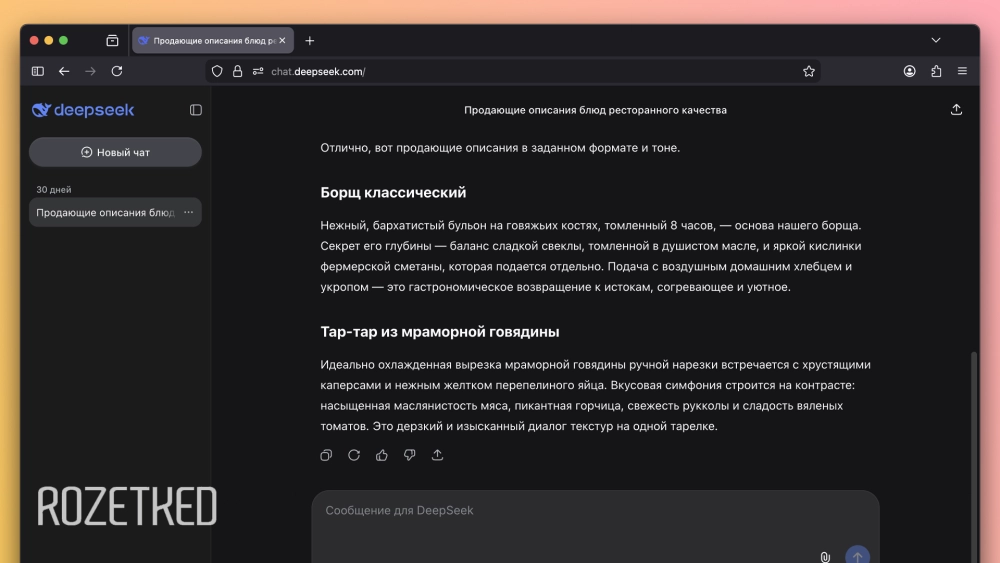Expand the list all tabs chevron

pos(936,40)
